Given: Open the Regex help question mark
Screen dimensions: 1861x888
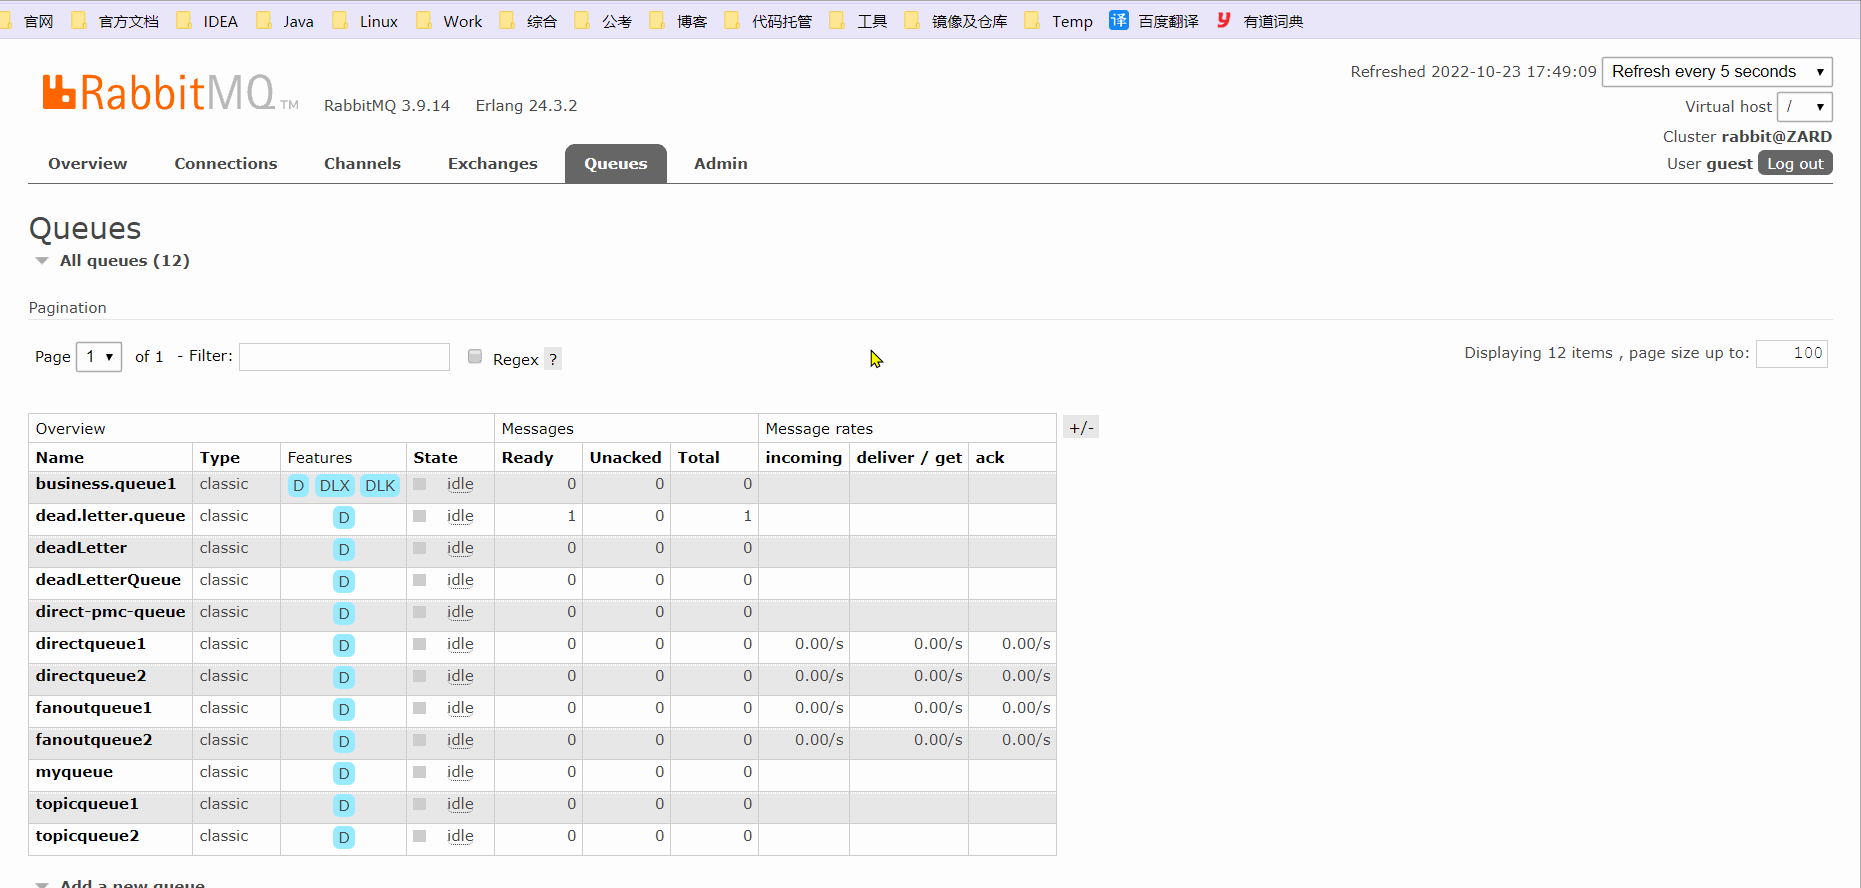Looking at the screenshot, I should [553, 359].
